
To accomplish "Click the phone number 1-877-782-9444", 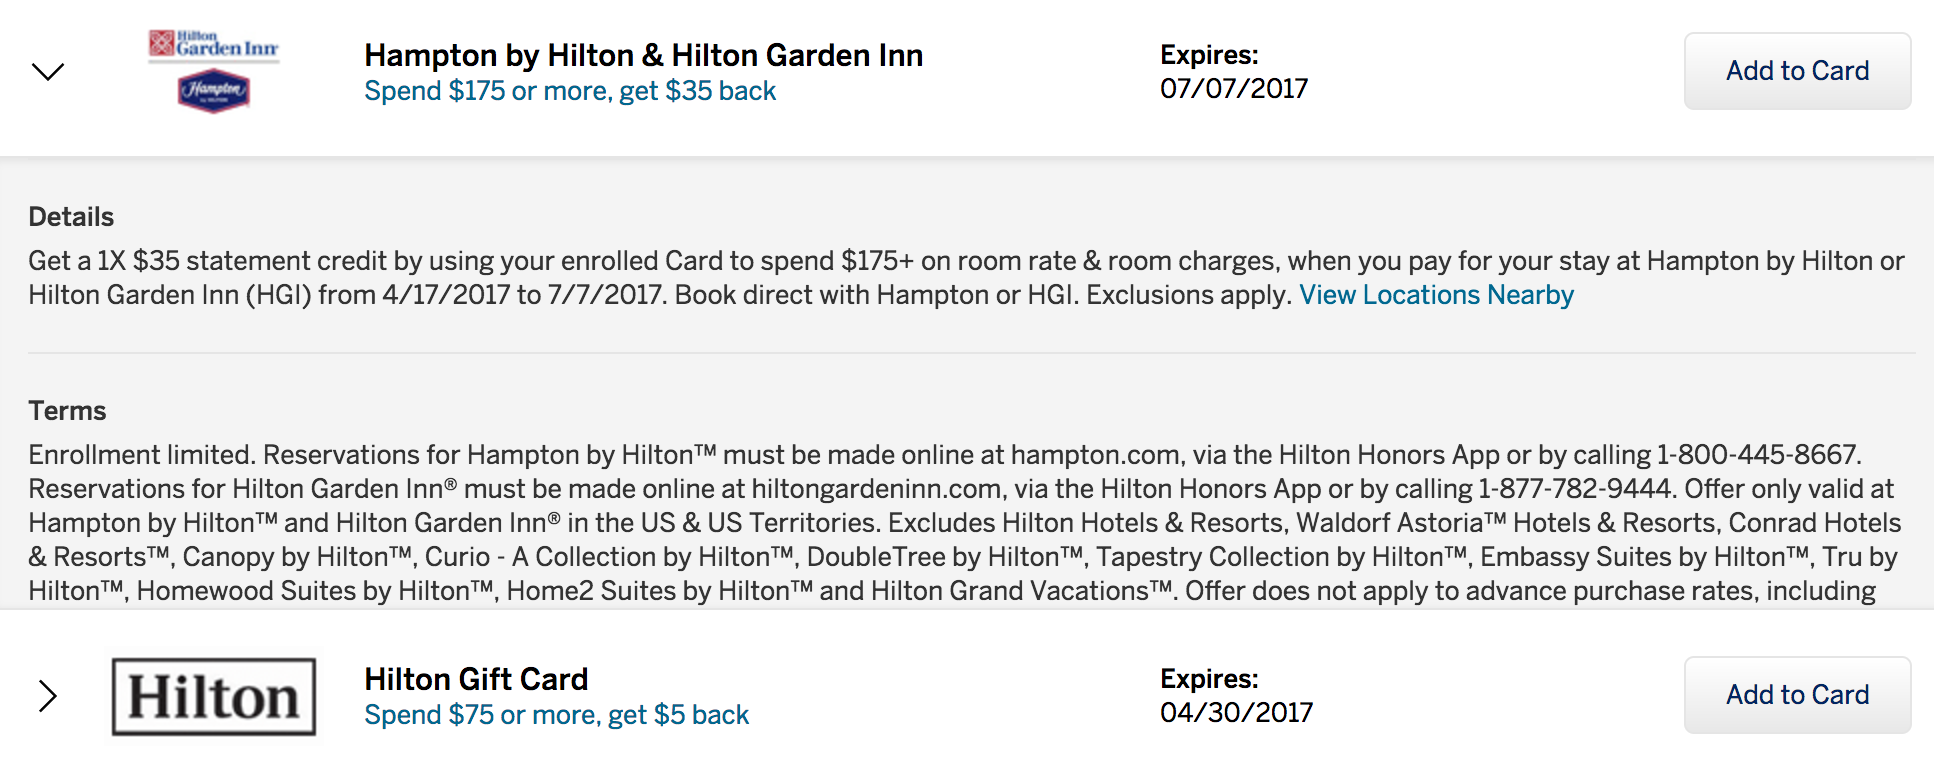I will (x=1574, y=489).
